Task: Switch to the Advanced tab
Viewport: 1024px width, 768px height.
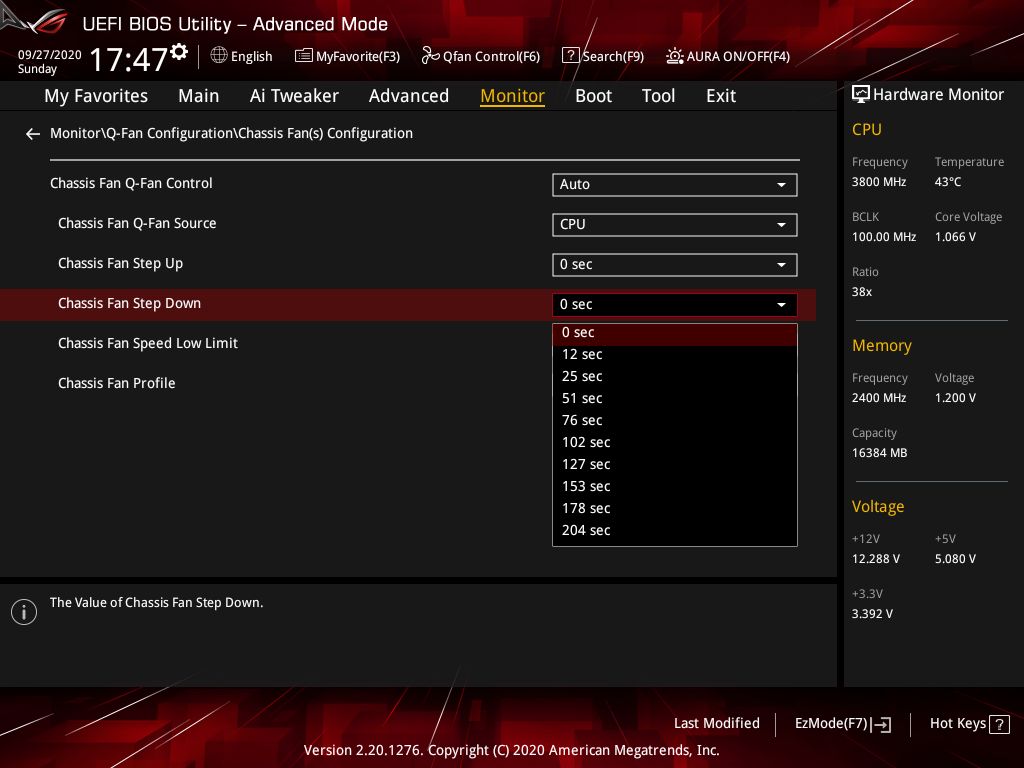Action: pyautogui.click(x=409, y=96)
